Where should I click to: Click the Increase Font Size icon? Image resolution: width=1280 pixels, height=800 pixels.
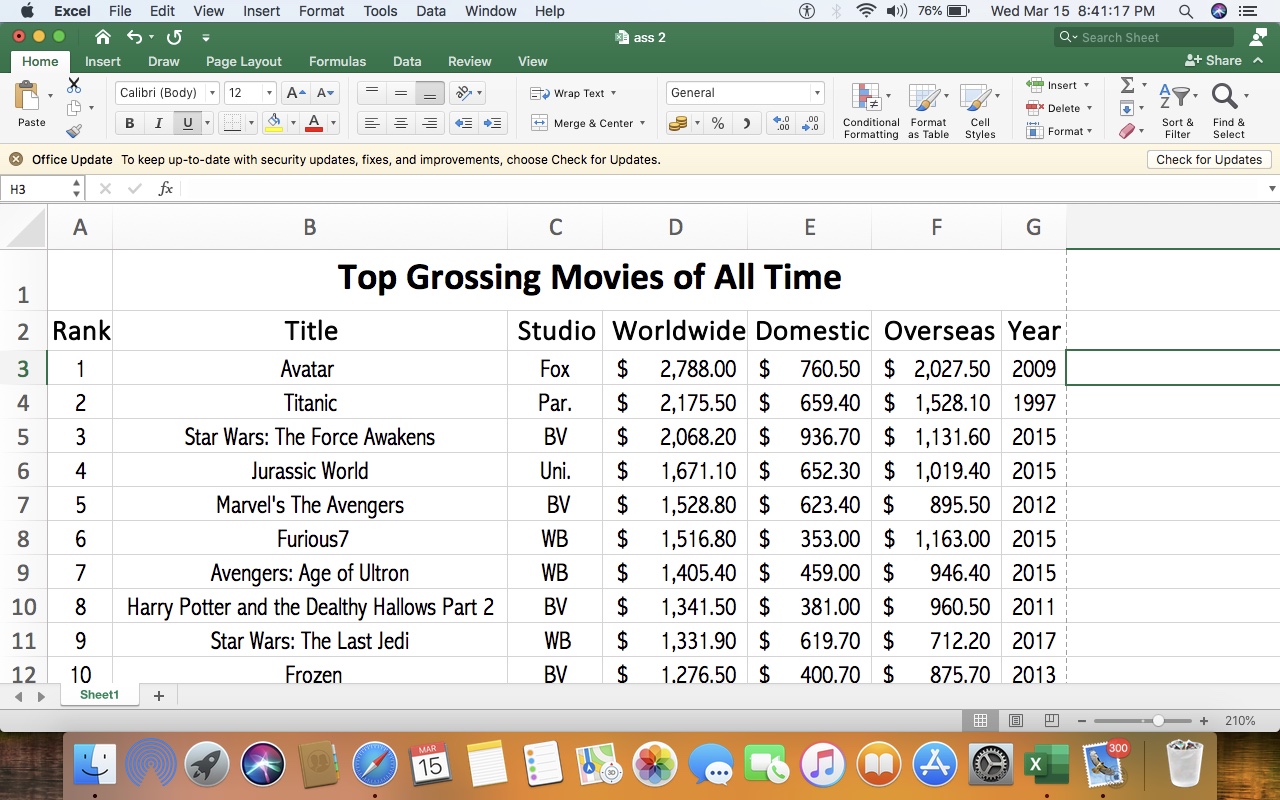tap(295, 93)
